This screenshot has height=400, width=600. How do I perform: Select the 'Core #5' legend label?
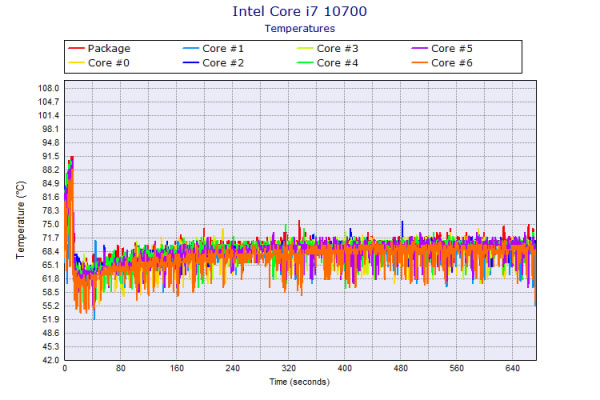coord(452,49)
